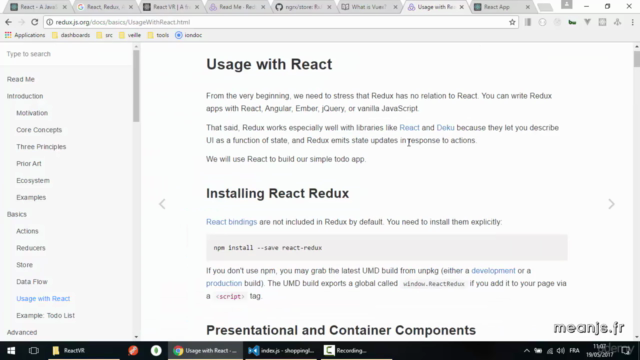640x360 pixels.
Task: Follow the Deku link in paragraph
Action: (x=445, y=128)
